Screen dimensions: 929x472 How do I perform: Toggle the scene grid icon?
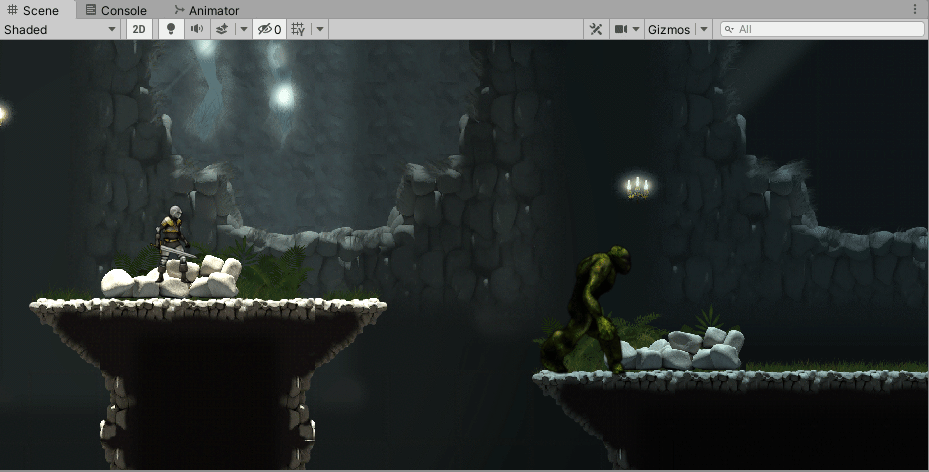(299, 30)
